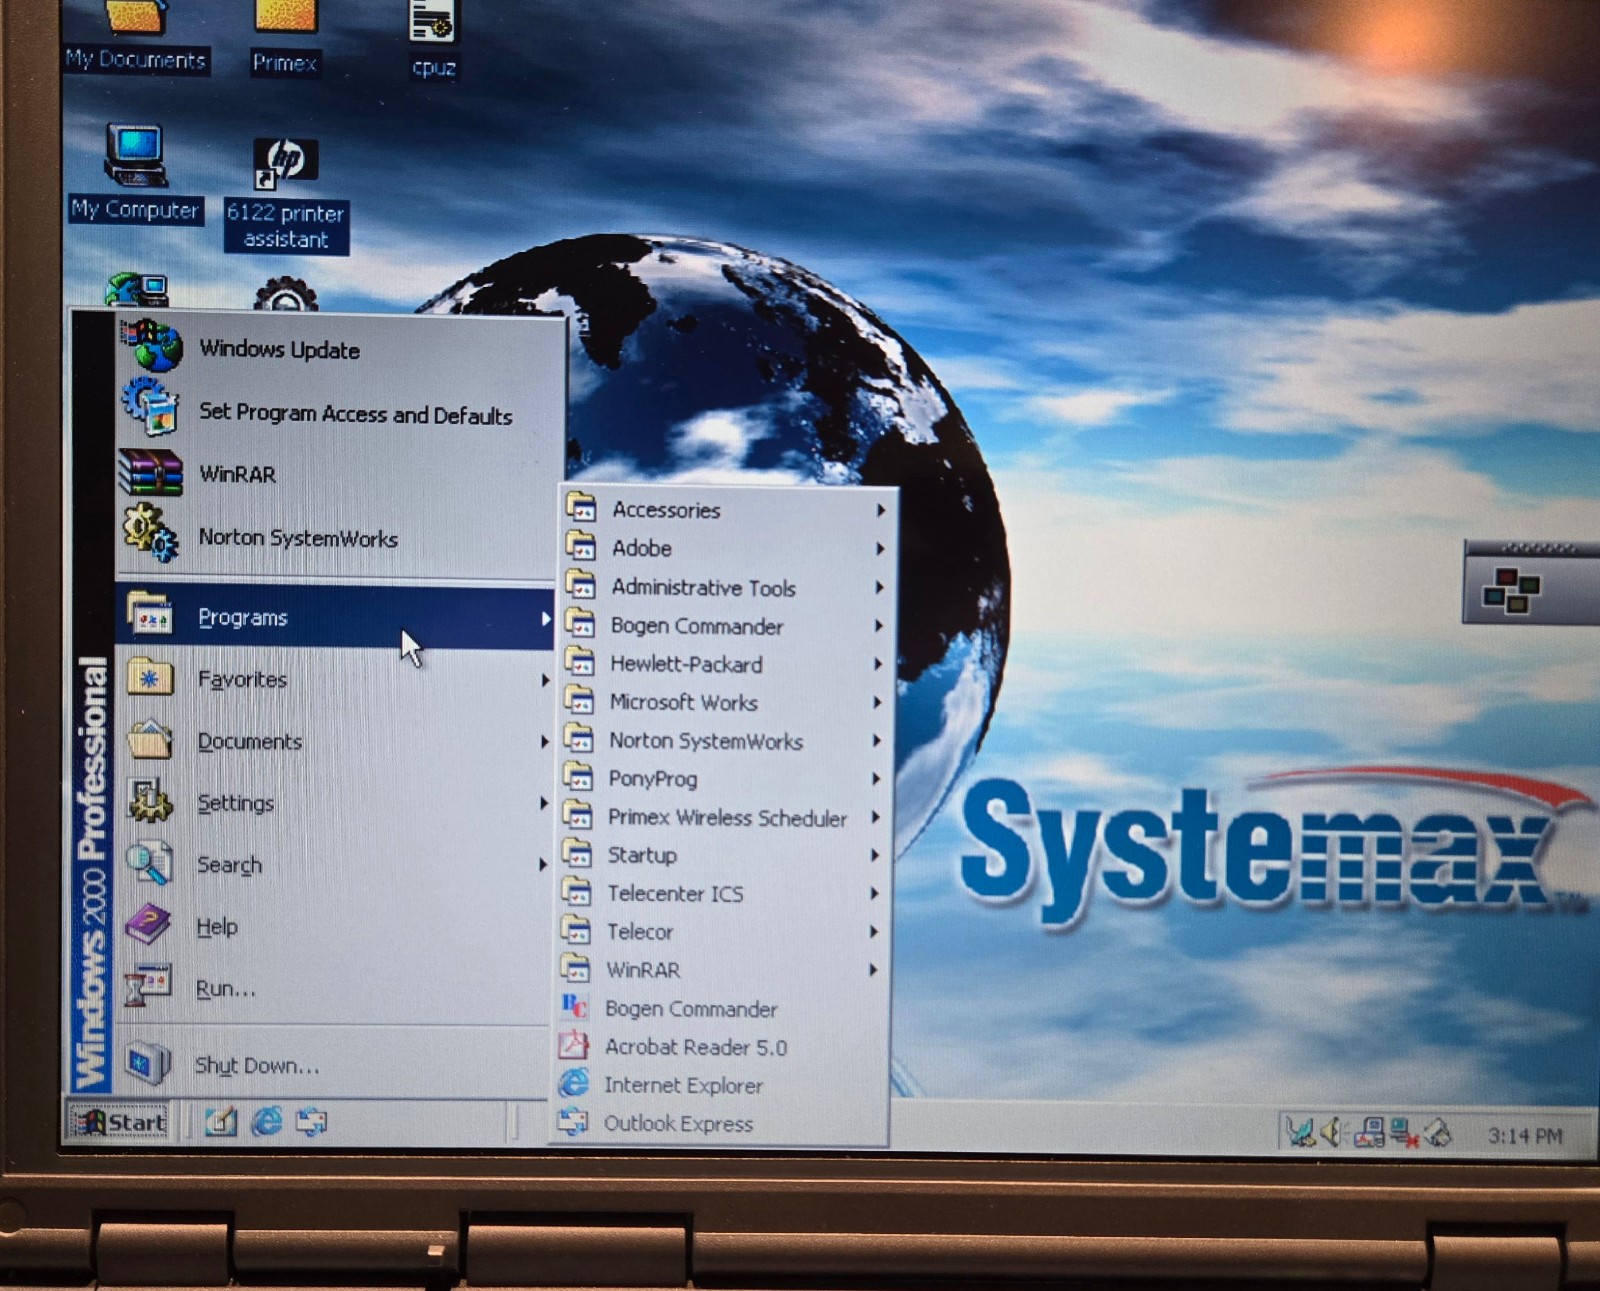The height and width of the screenshot is (1291, 1600).
Task: Click the Show Desktop quick launch icon
Action: tap(221, 1122)
